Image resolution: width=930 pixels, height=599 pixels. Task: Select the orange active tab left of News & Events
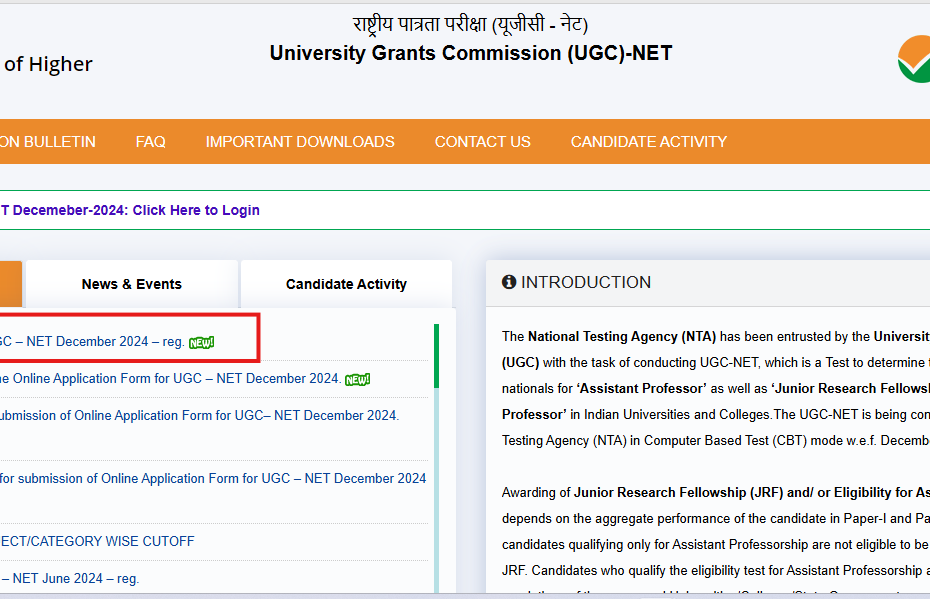pyautogui.click(x=10, y=284)
